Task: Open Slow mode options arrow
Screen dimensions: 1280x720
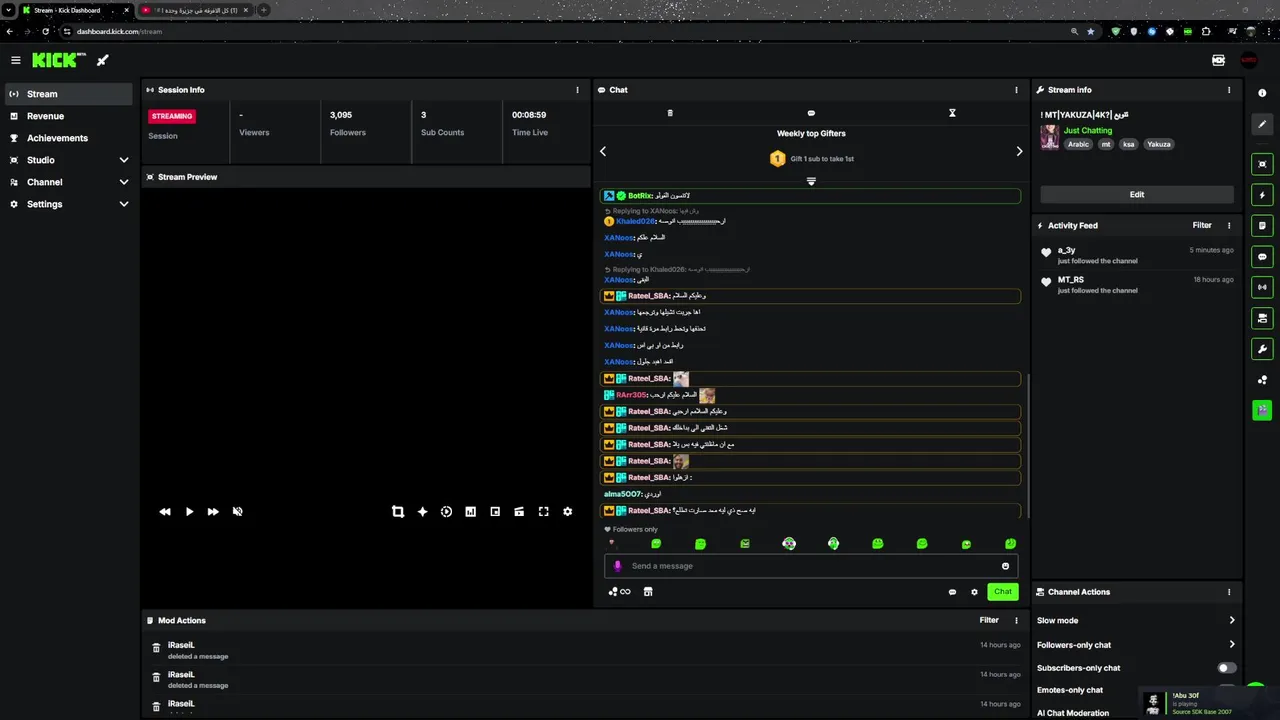Action: [x=1232, y=620]
